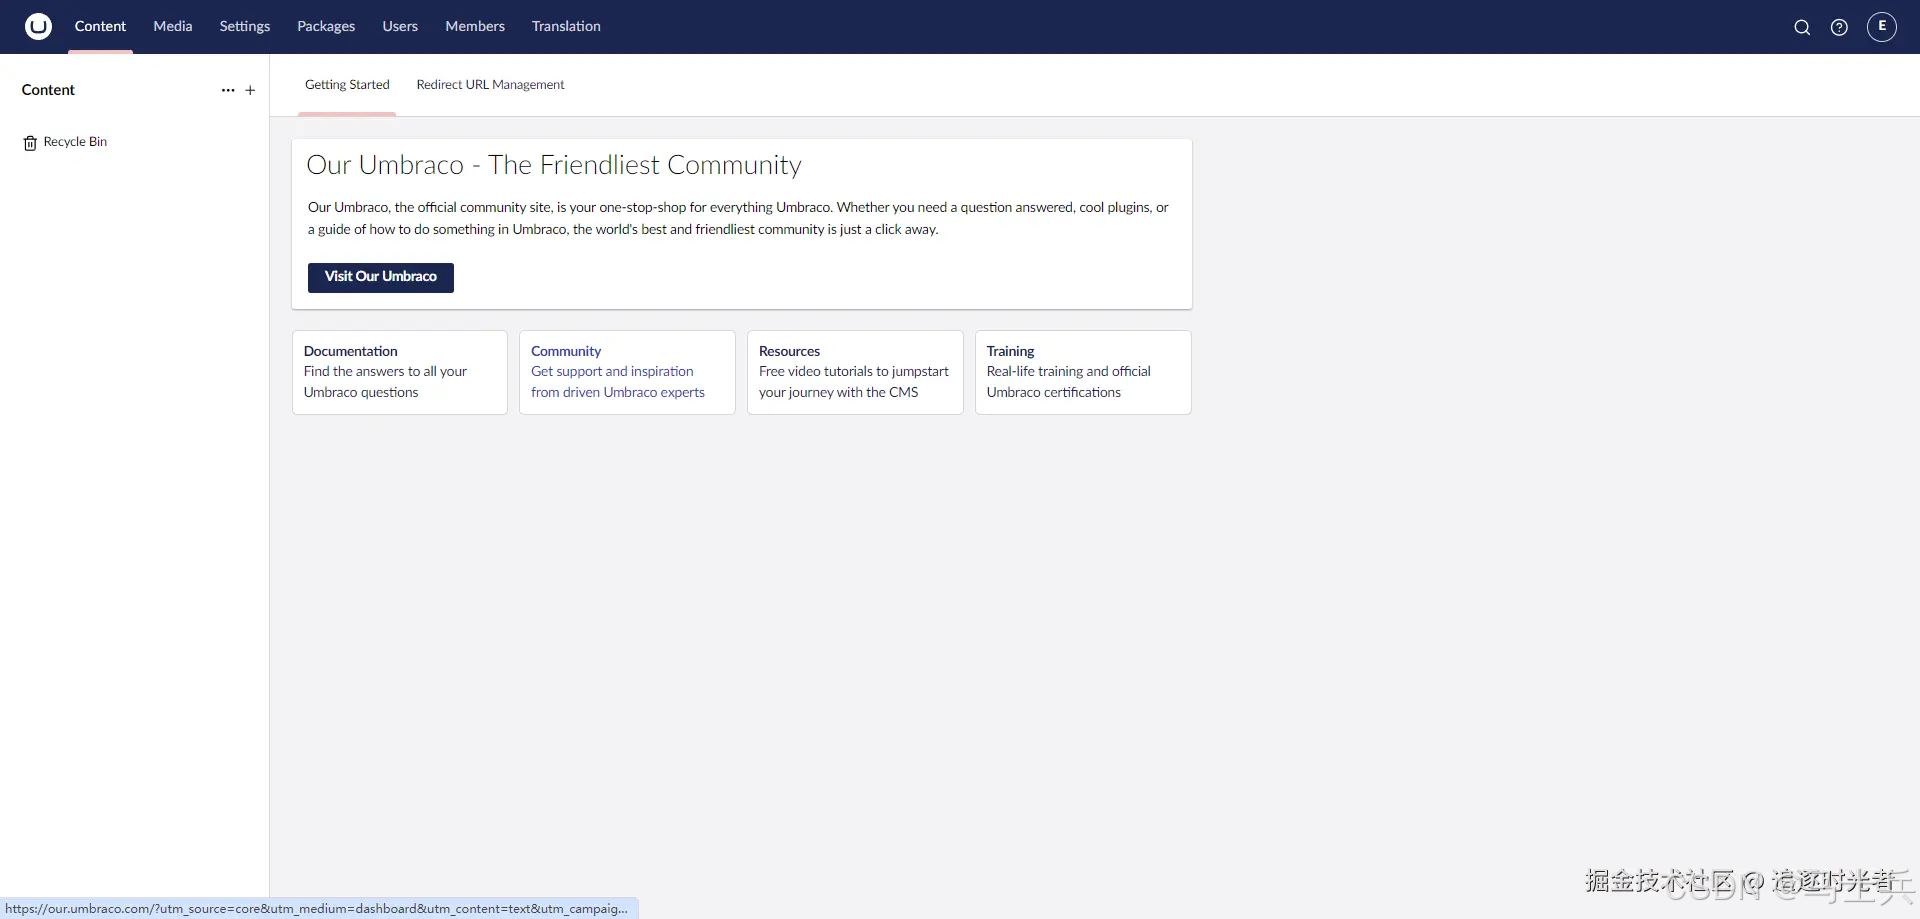Click the Visit Our Umbraco button

pos(381,277)
